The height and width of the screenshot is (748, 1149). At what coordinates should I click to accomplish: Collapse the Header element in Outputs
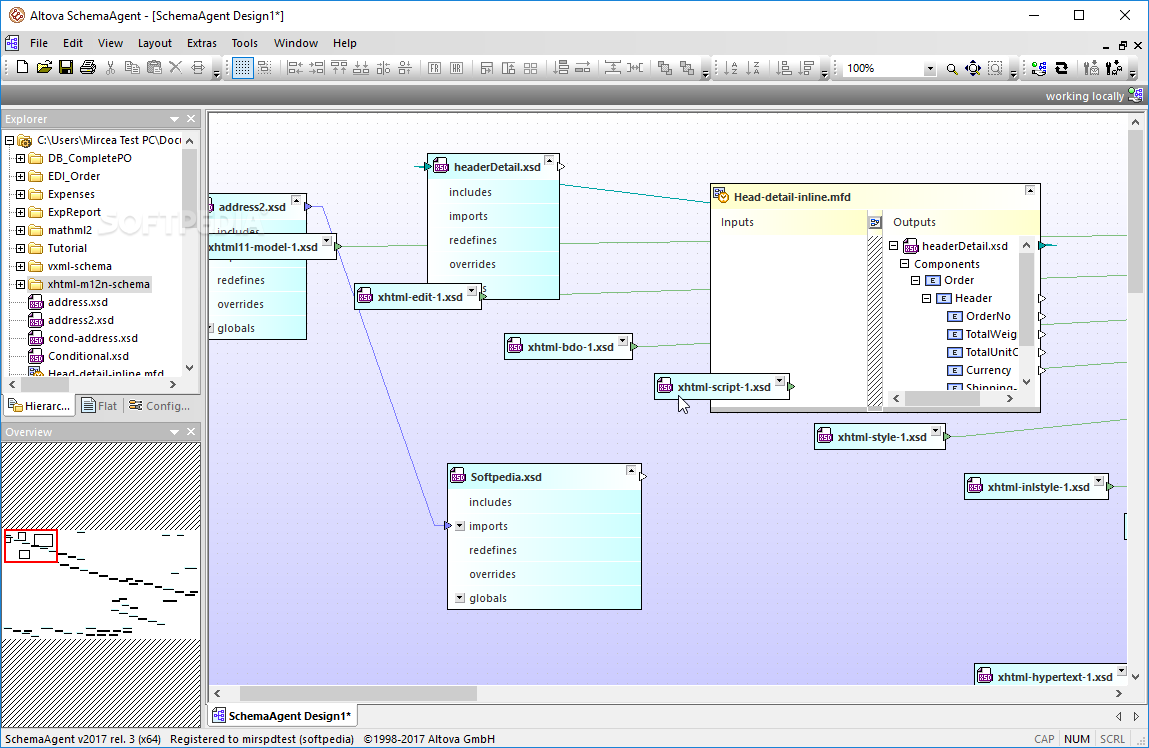[x=926, y=298]
